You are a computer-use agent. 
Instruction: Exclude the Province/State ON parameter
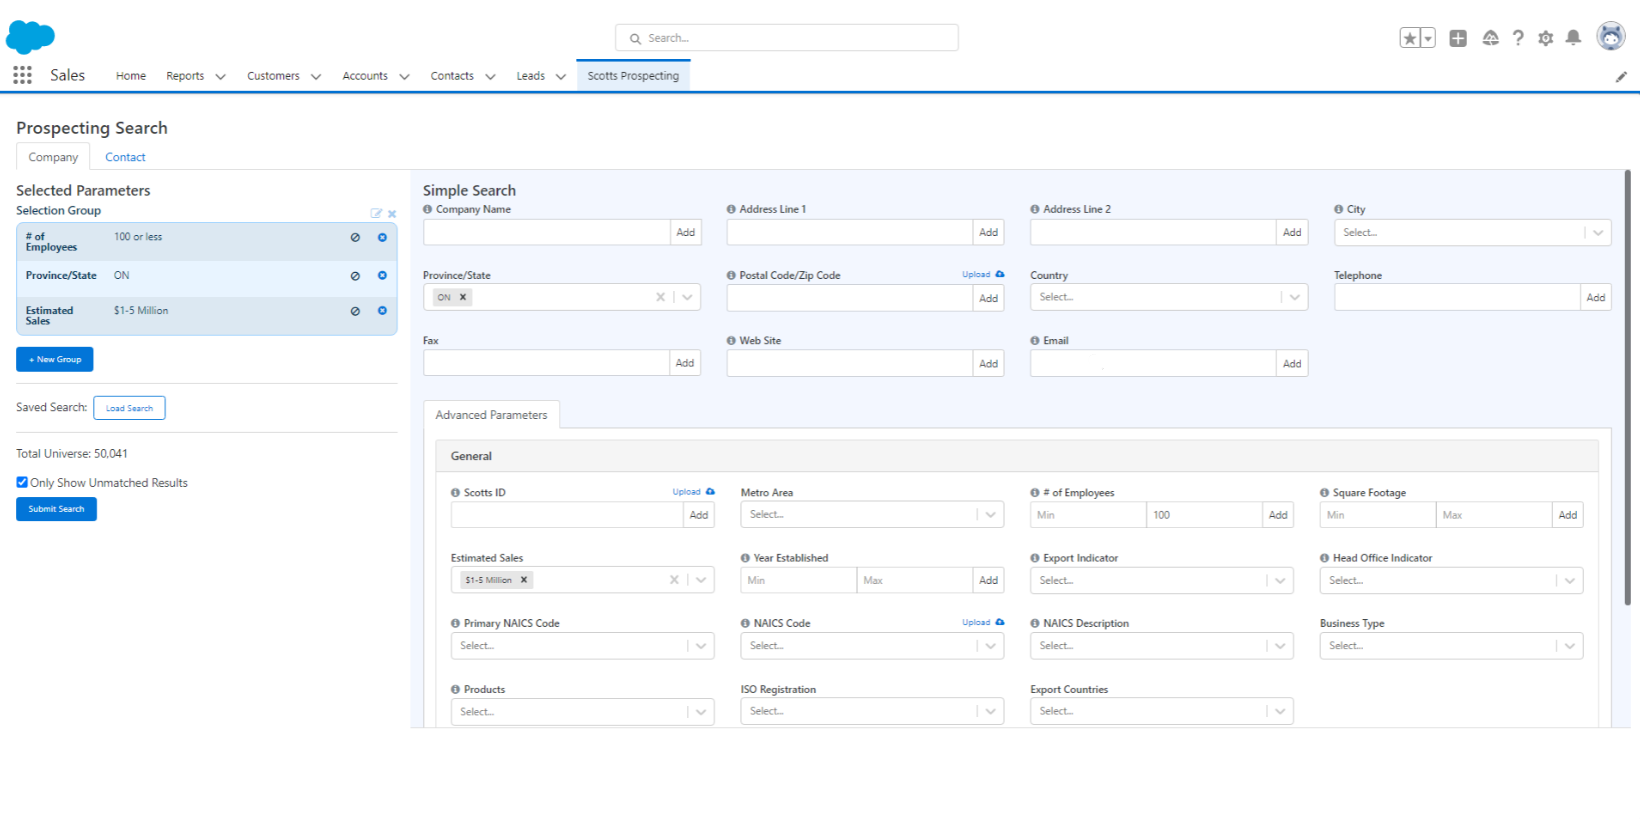355,276
